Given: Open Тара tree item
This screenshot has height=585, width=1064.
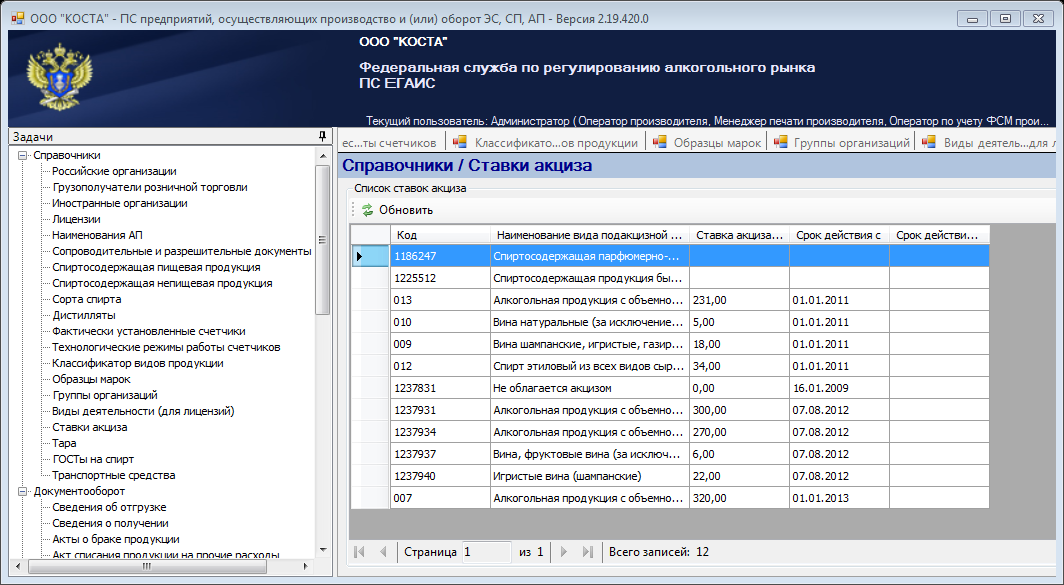Looking at the screenshot, I should coord(64,443).
